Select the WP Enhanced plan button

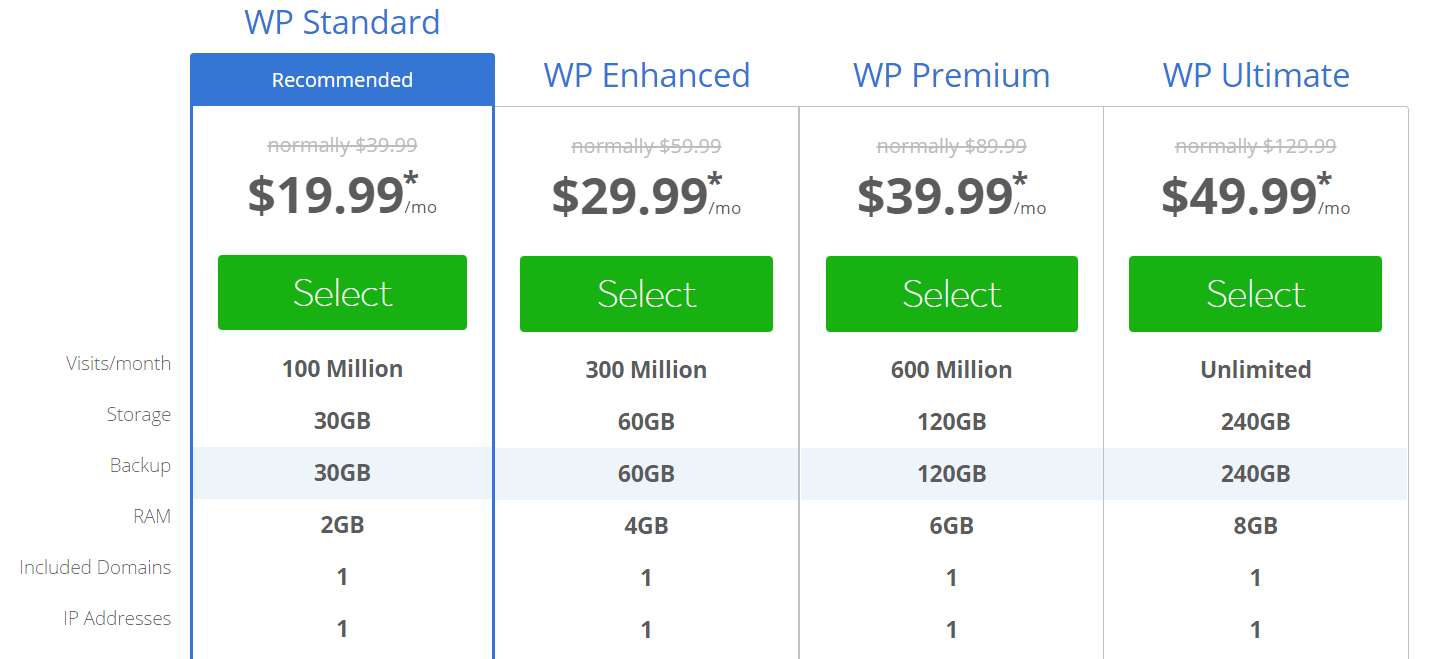click(x=646, y=294)
